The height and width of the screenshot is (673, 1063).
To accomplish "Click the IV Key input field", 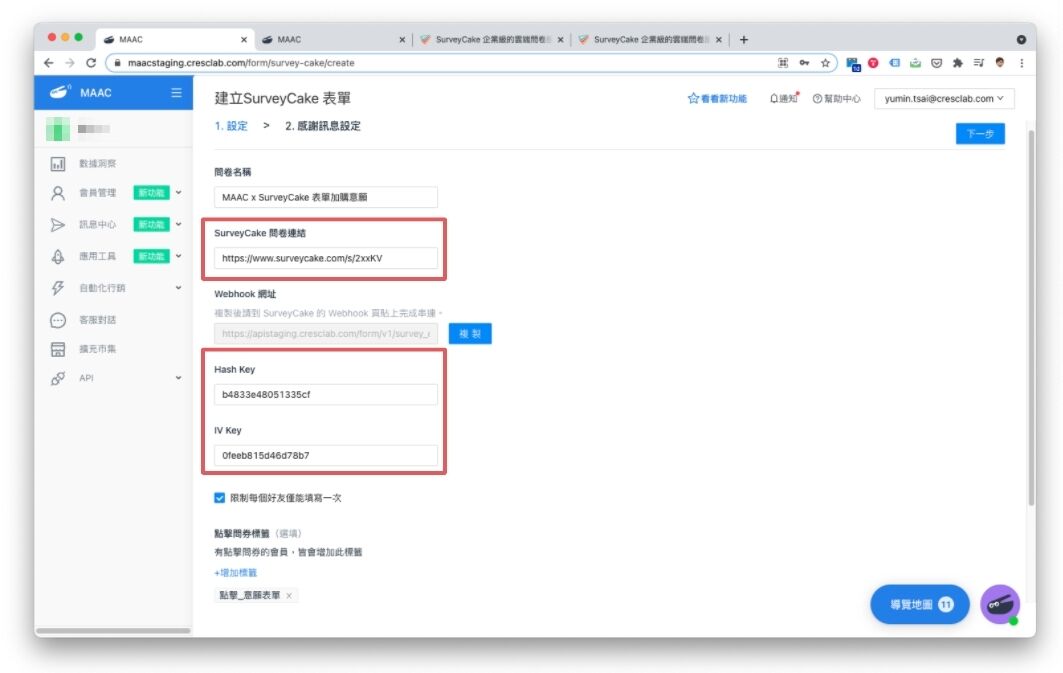I will (x=326, y=455).
